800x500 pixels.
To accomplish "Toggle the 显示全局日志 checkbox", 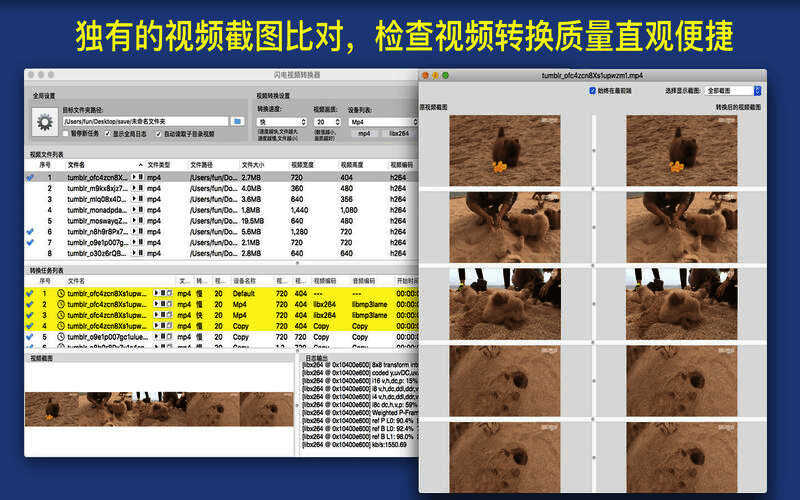I will 105,133.
